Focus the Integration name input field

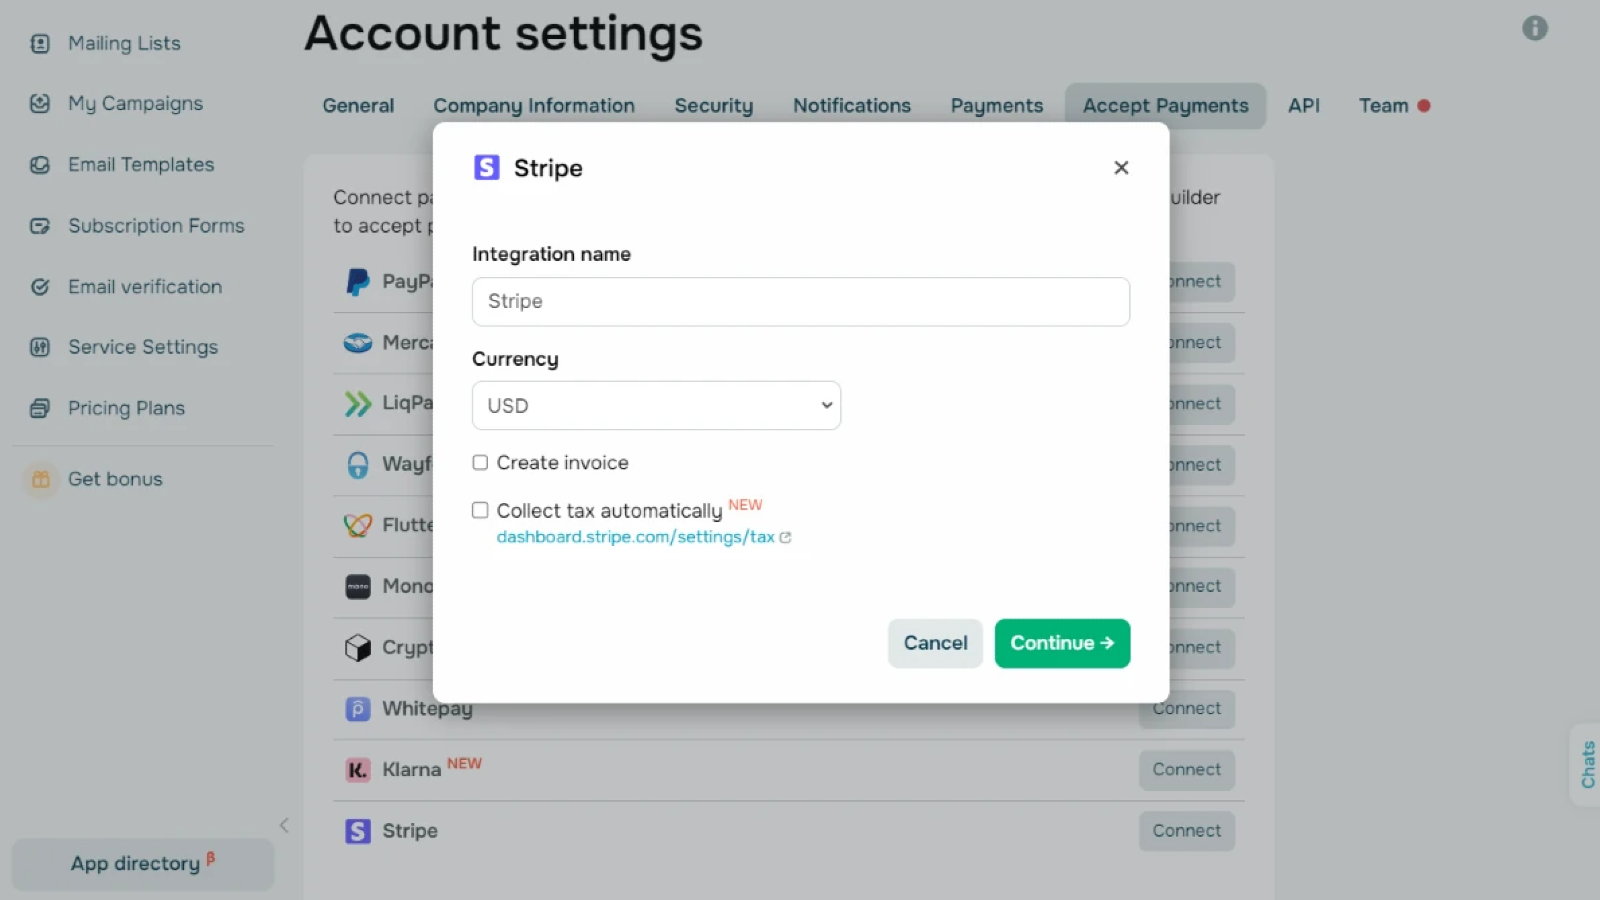click(800, 302)
